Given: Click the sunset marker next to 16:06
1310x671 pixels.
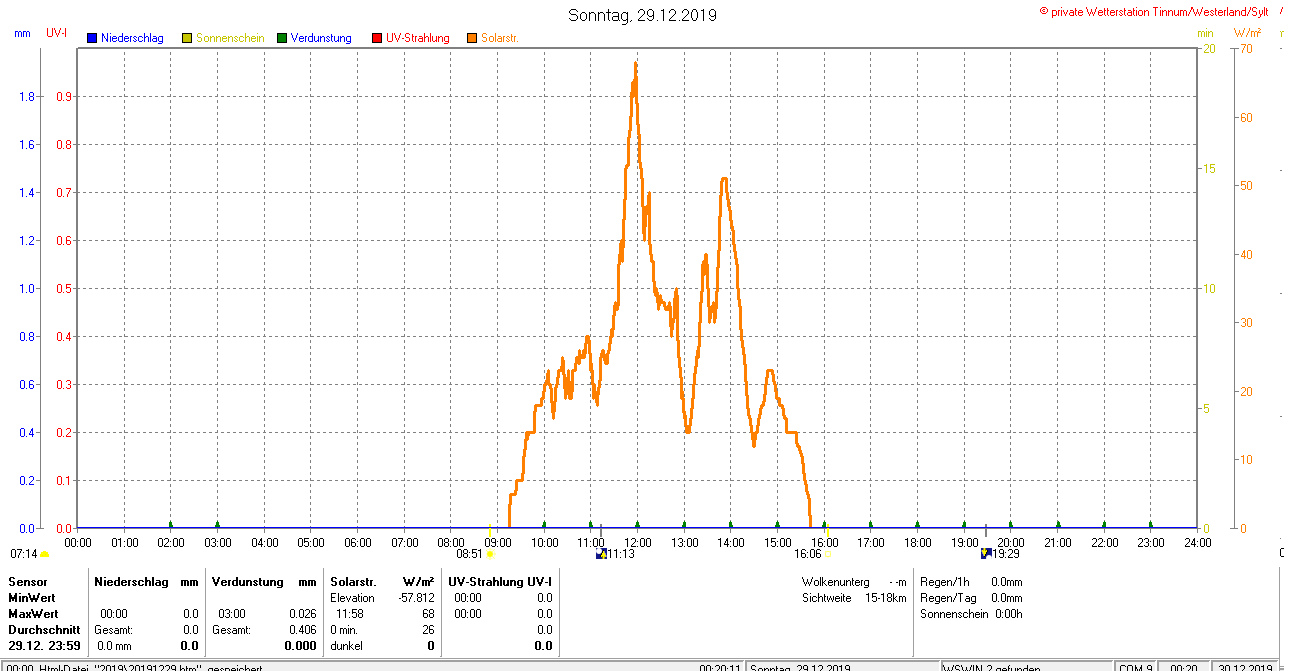Looking at the screenshot, I should point(828,554).
